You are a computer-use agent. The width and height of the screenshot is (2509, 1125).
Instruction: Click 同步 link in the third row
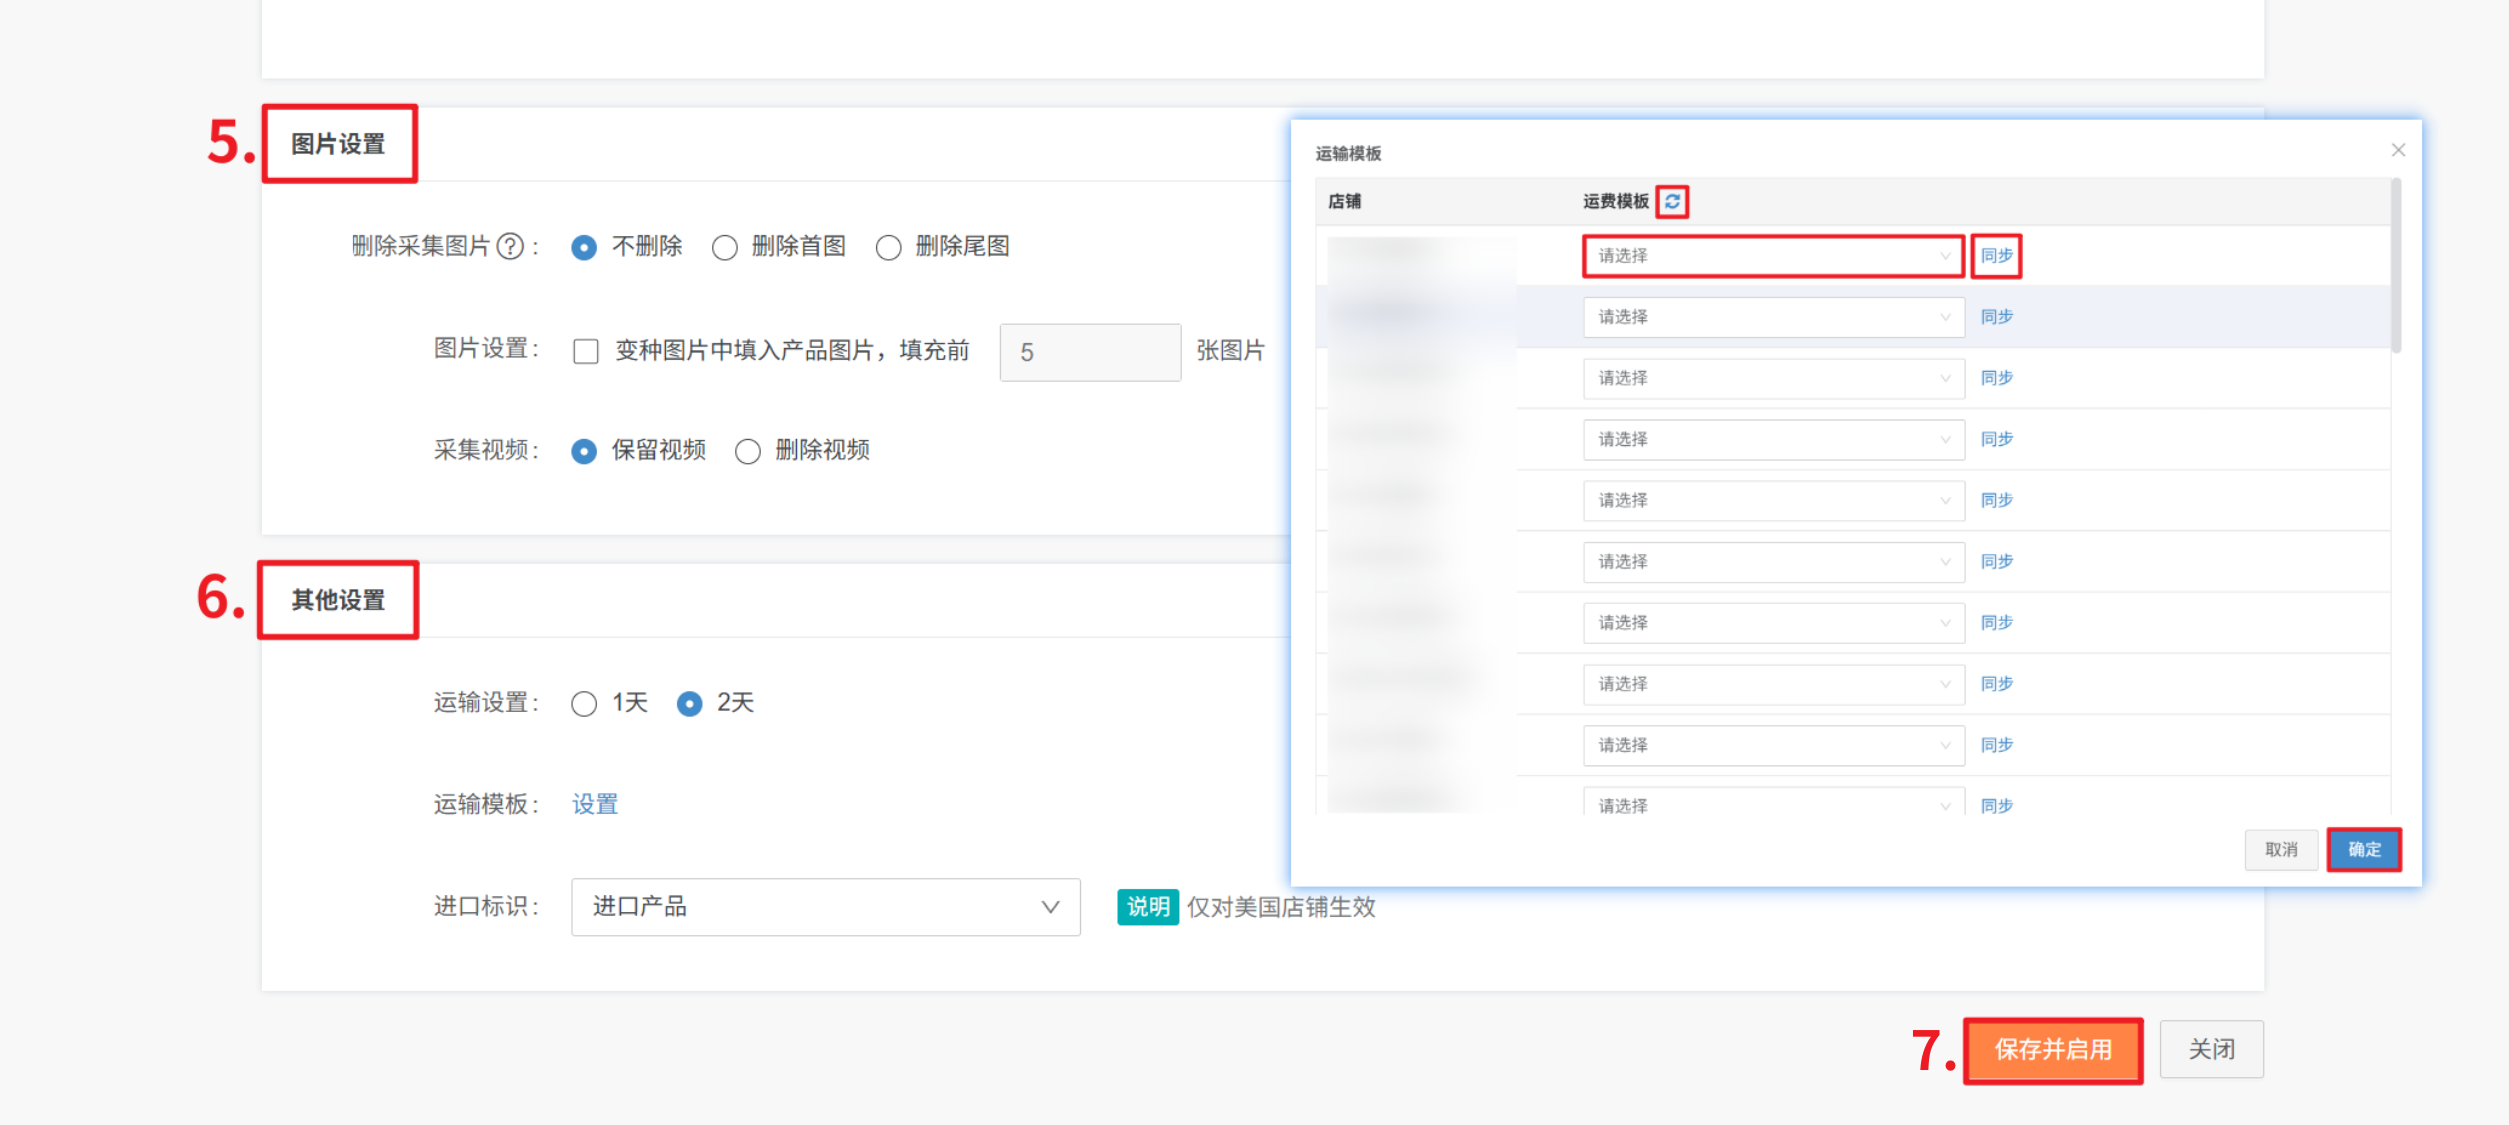[x=1996, y=378]
